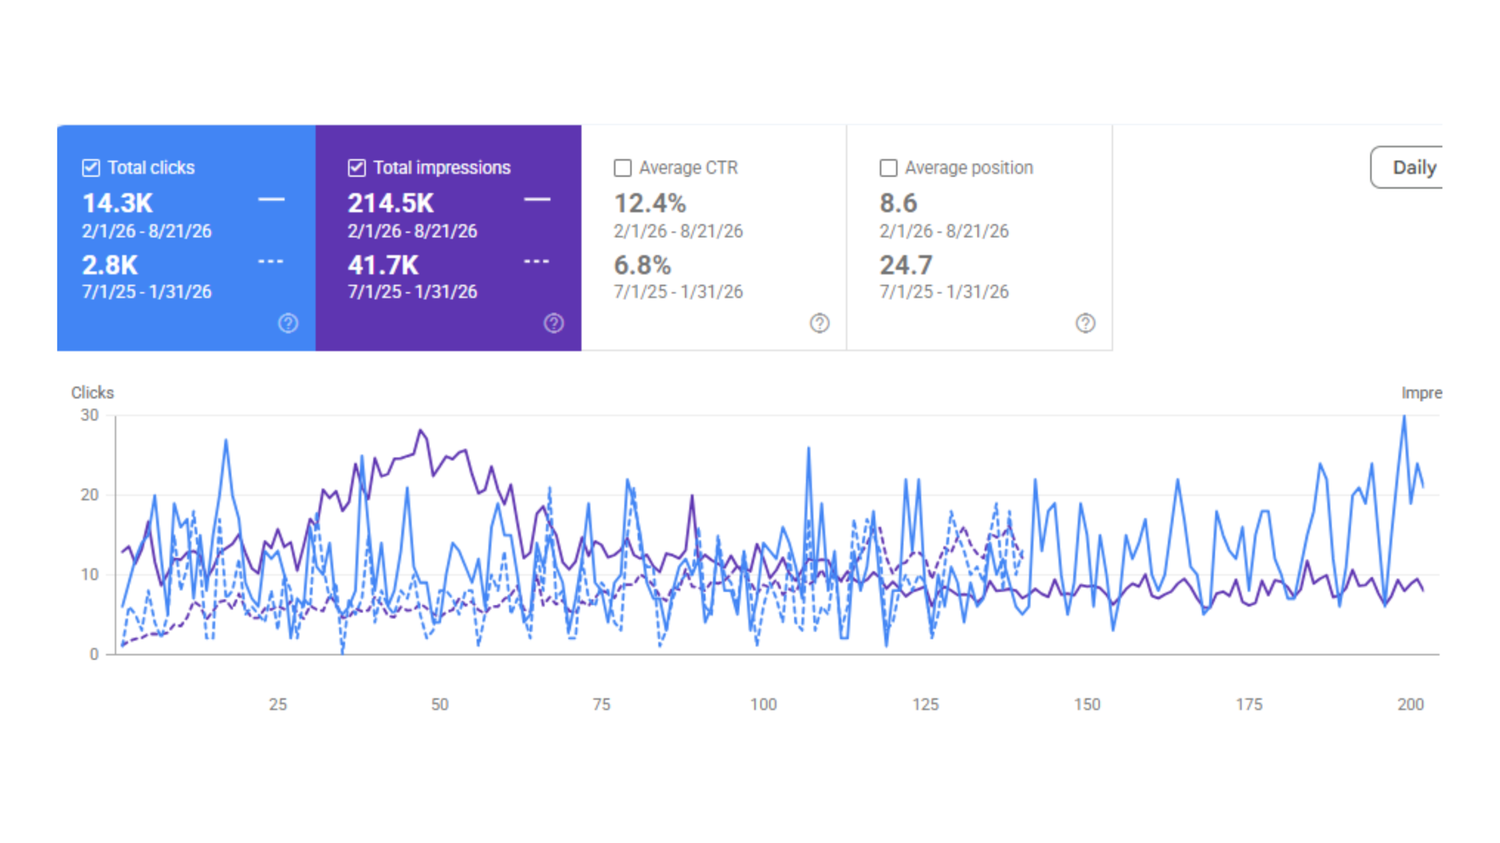Screen dimensions: 1500x843
Task: Open the Daily granularity dropdown
Action: [1407, 168]
